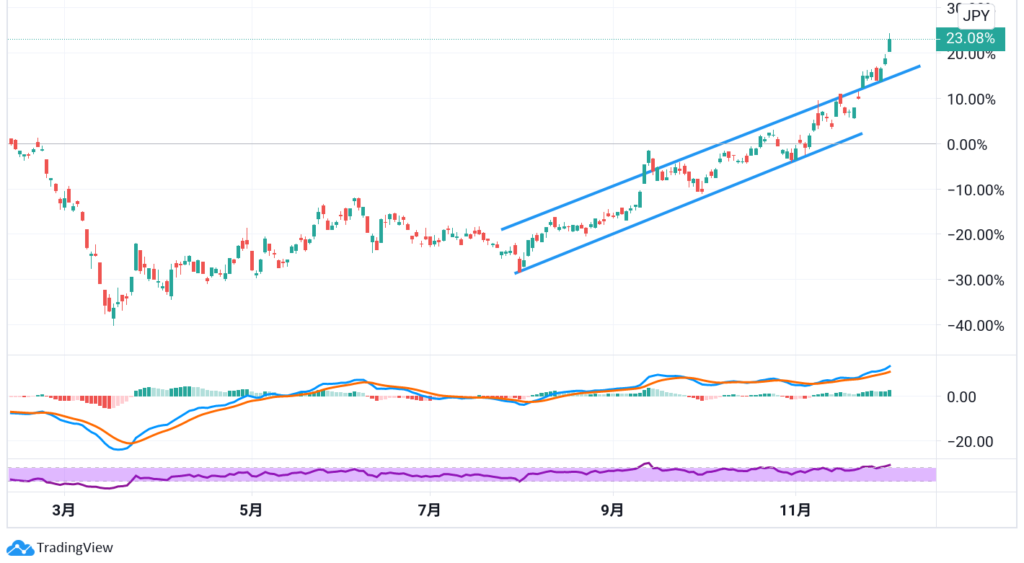
Task: Click the 7月 date marker
Action: tap(429, 511)
